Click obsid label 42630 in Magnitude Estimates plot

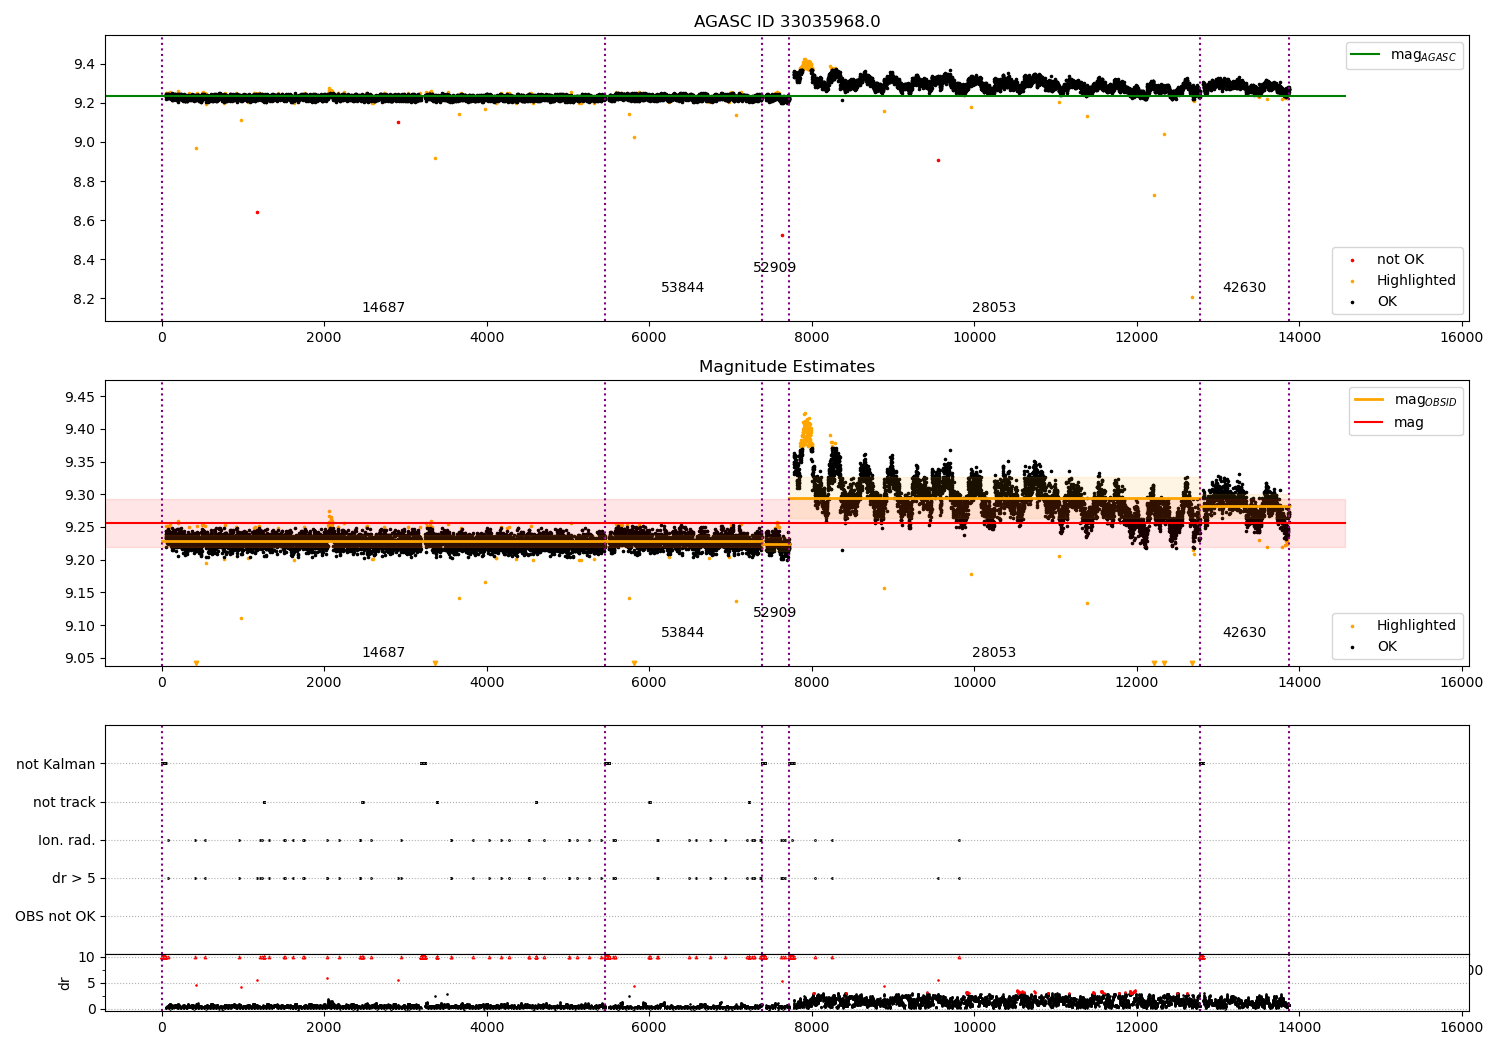click(x=1243, y=633)
